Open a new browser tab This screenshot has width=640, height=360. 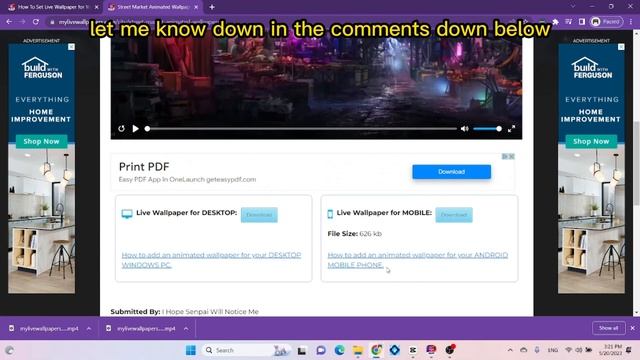[x=212, y=7]
